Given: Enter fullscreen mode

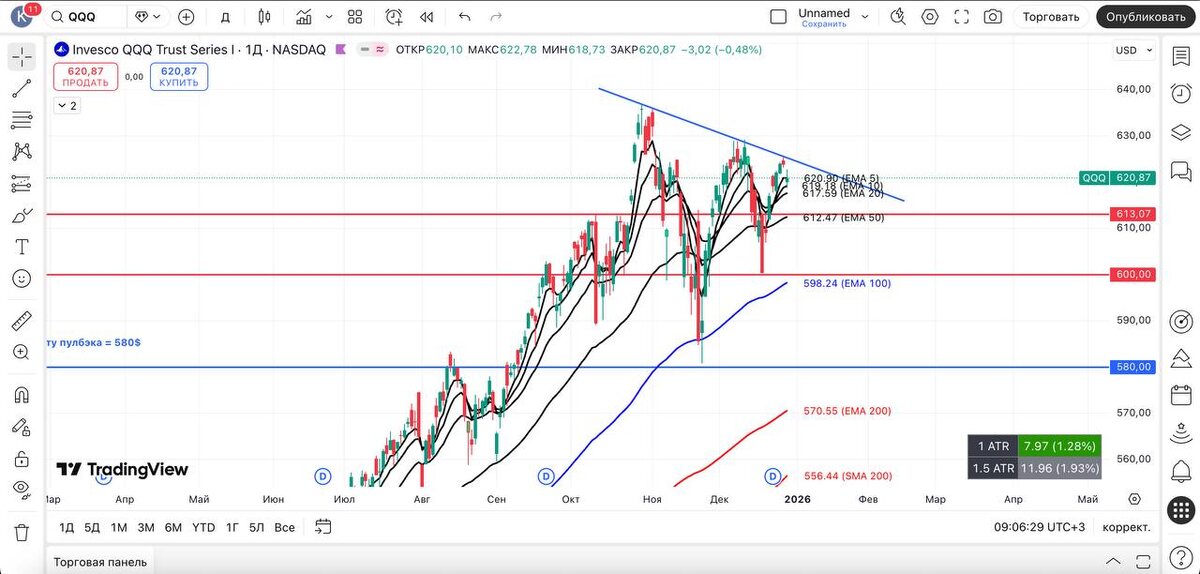Looking at the screenshot, I should (x=961, y=17).
